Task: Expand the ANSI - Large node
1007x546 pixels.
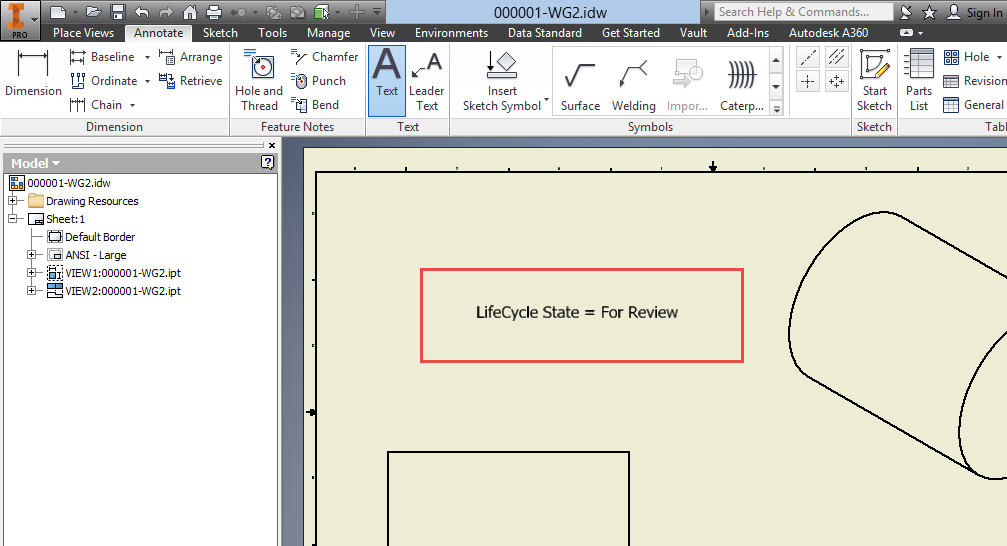Action: pos(31,255)
